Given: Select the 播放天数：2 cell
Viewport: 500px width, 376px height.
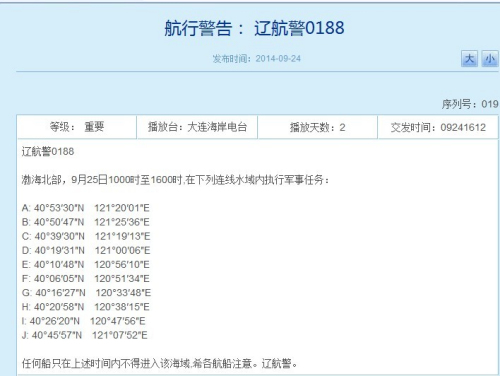Looking at the screenshot, I should click(317, 127).
